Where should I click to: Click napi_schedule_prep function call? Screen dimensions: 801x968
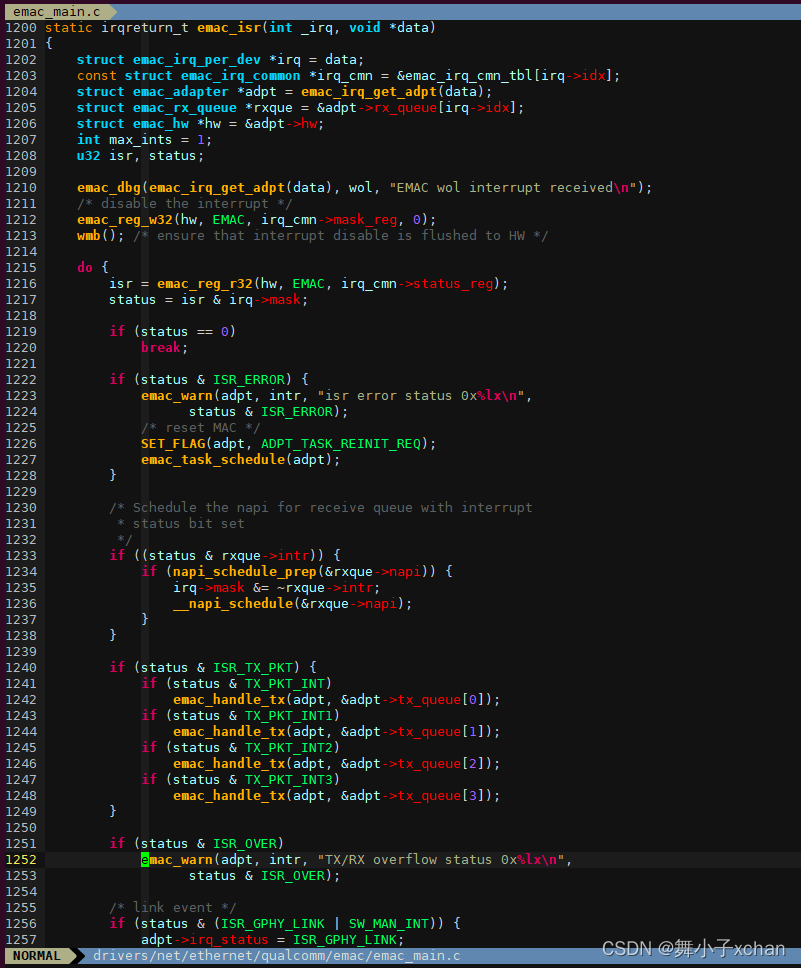[x=245, y=572]
